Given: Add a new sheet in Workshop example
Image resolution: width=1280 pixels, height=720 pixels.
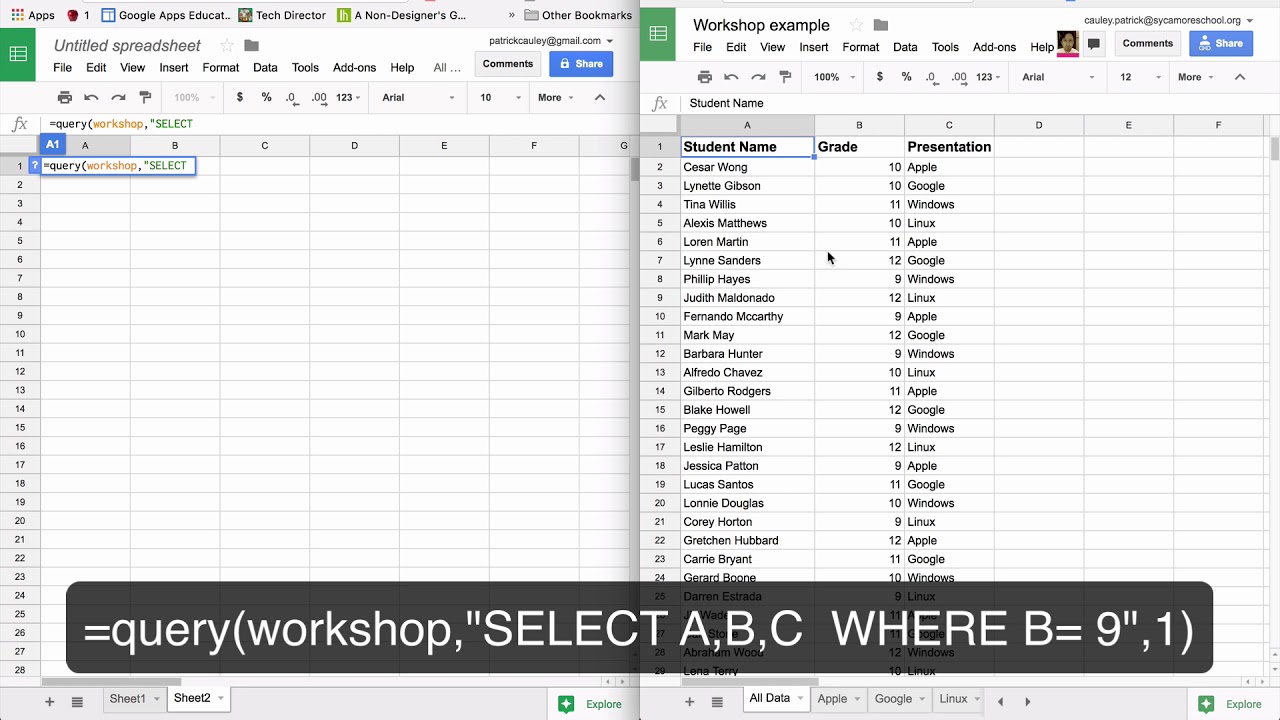Looking at the screenshot, I should (689, 702).
